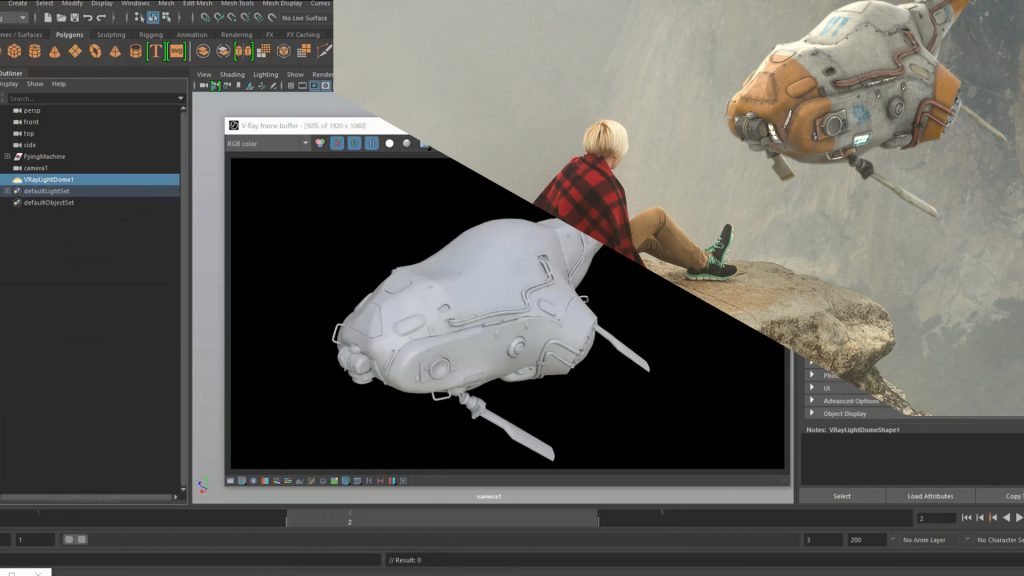Viewport: 1024px width, 576px height.
Task: Click the Save Scene icon in the toolbar
Action: click(x=76, y=17)
